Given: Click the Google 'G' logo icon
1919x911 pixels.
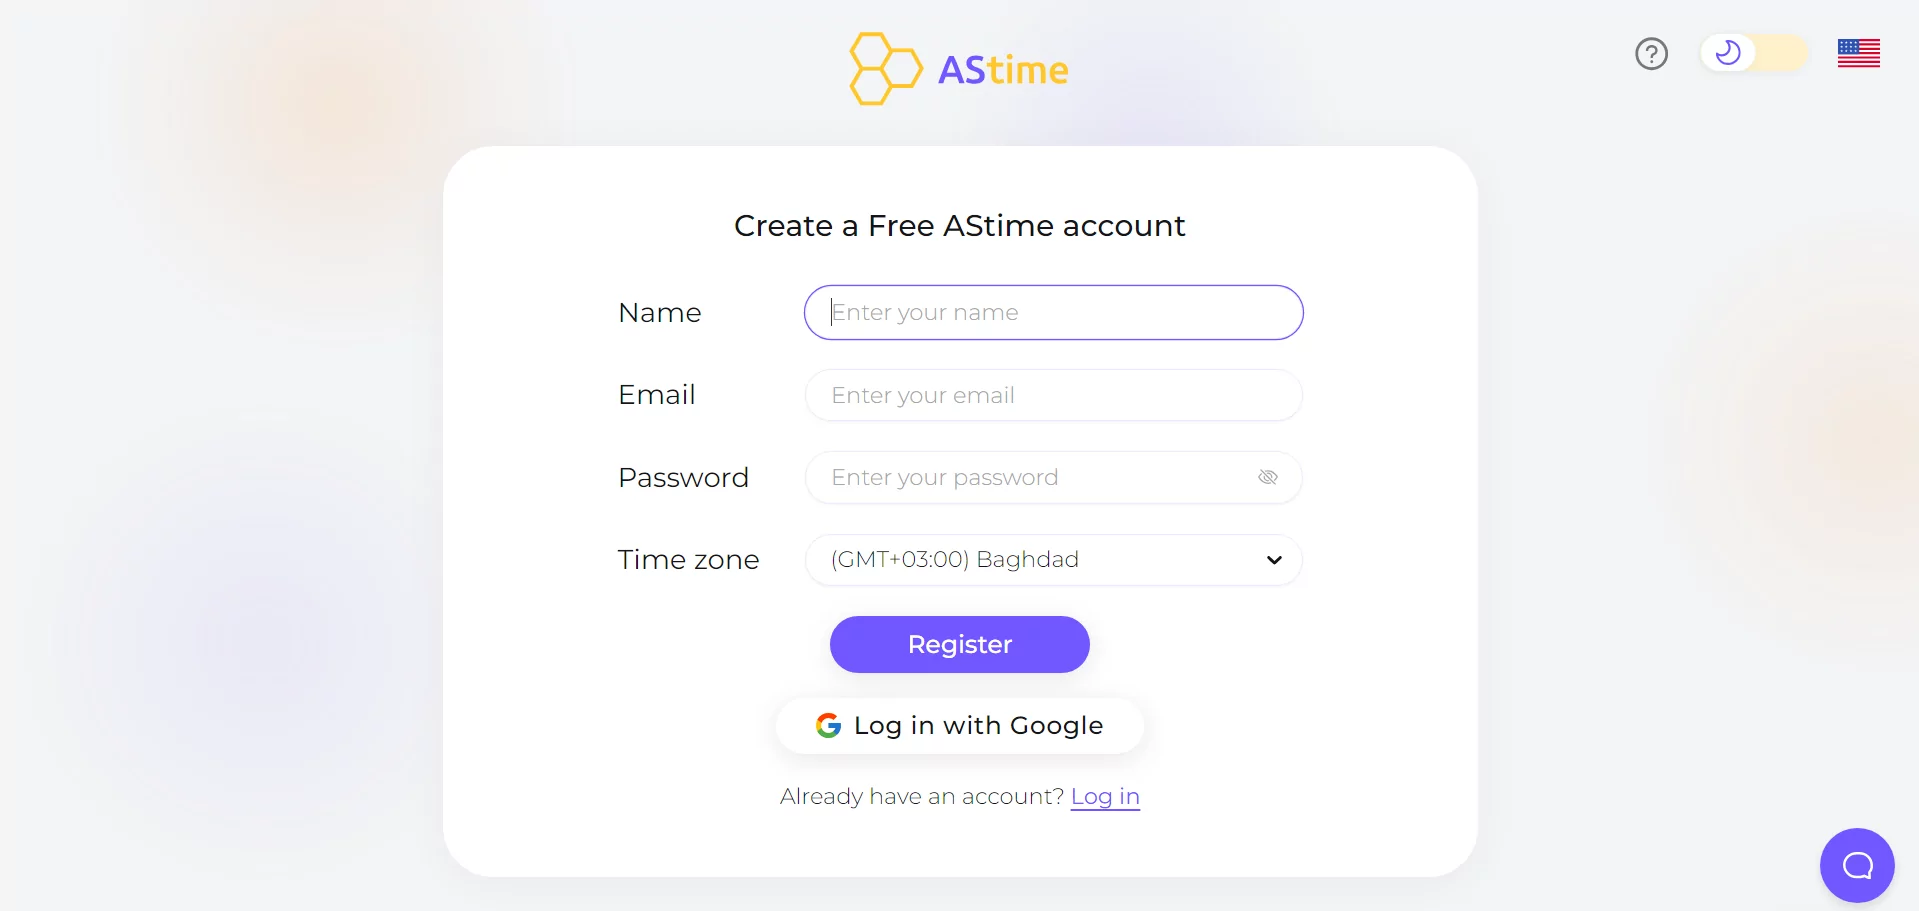Looking at the screenshot, I should (828, 725).
